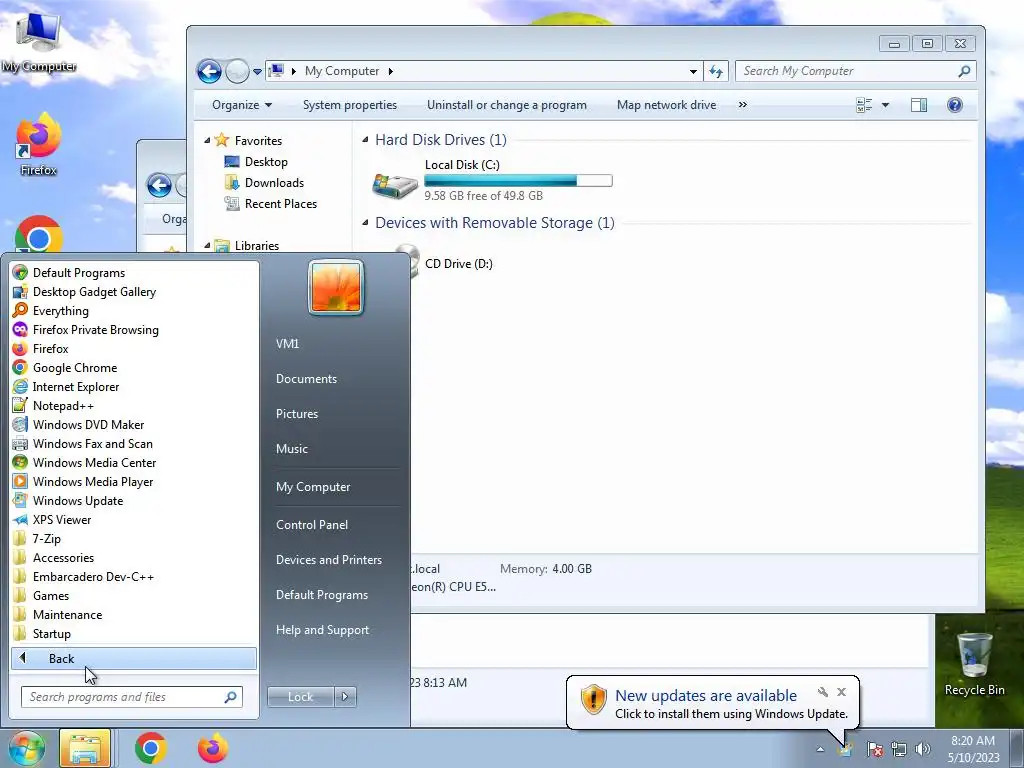Start Windows DVD Maker
Viewport: 1024px width, 768px height.
78,424
